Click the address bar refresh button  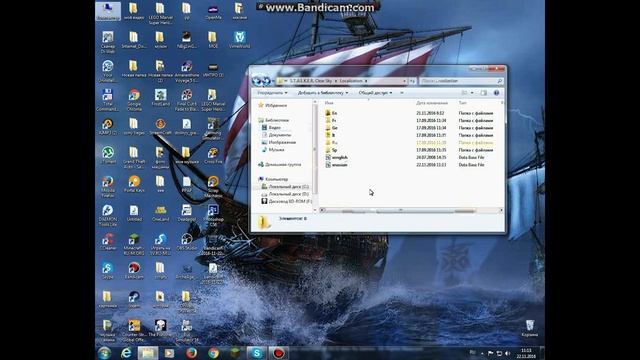[412, 81]
